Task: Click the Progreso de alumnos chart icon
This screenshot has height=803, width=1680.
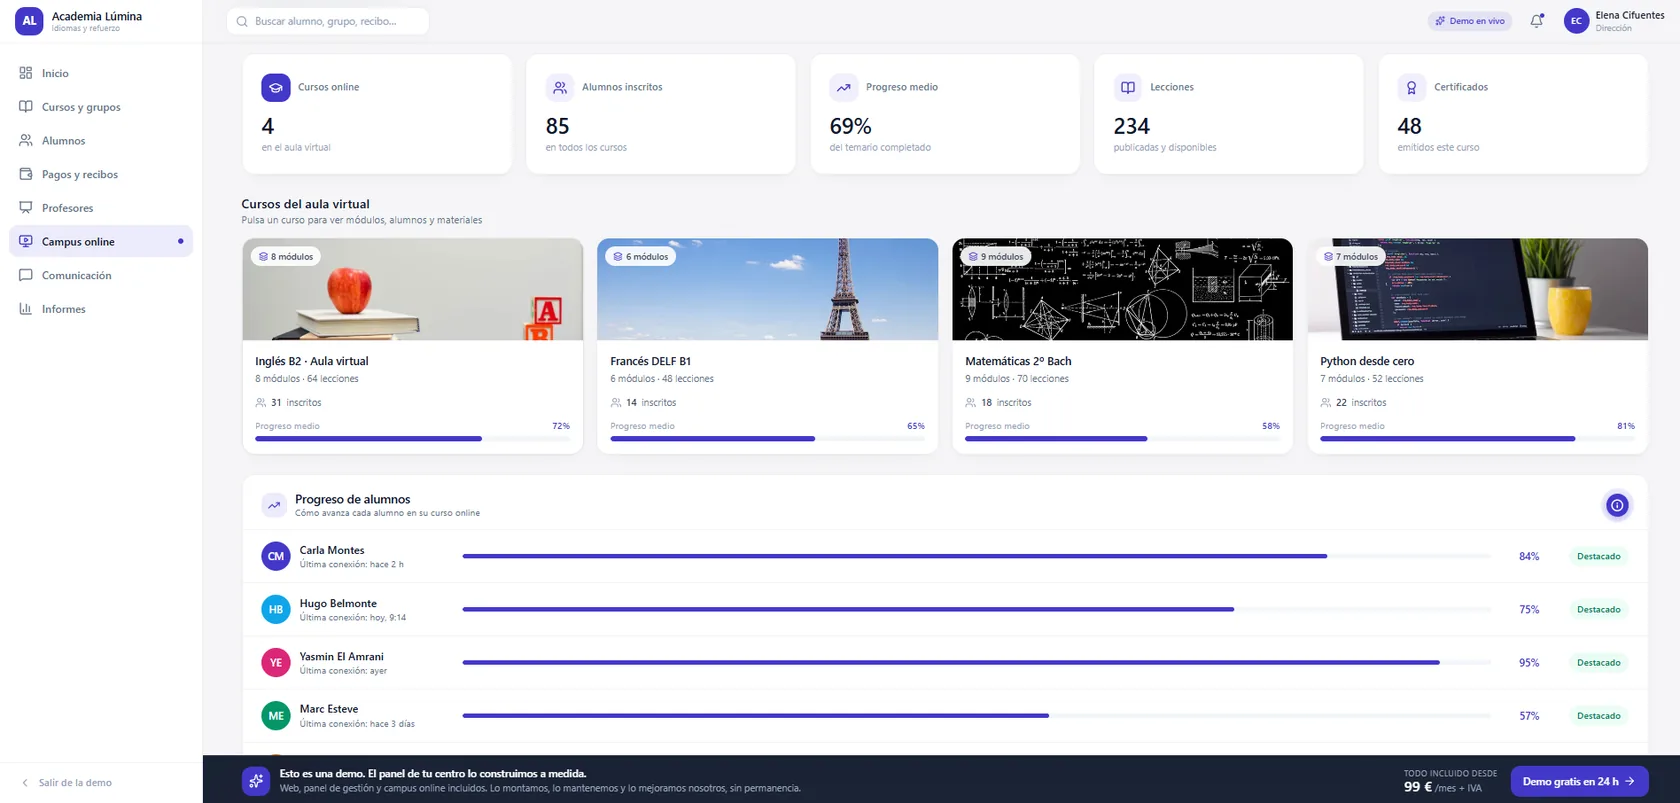Action: (274, 505)
